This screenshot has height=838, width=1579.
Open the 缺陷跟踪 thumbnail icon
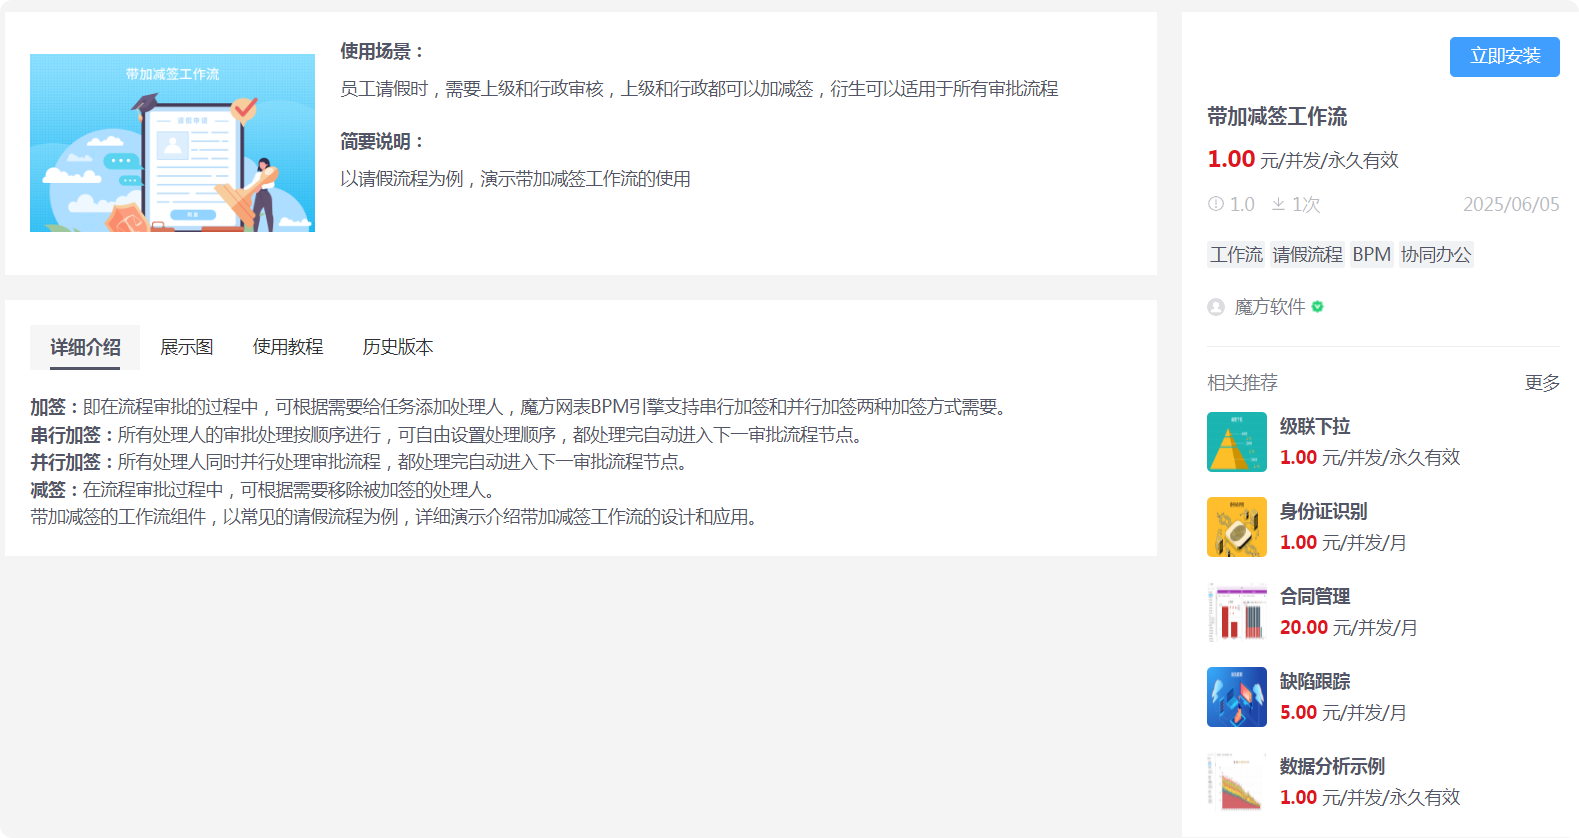(x=1237, y=697)
